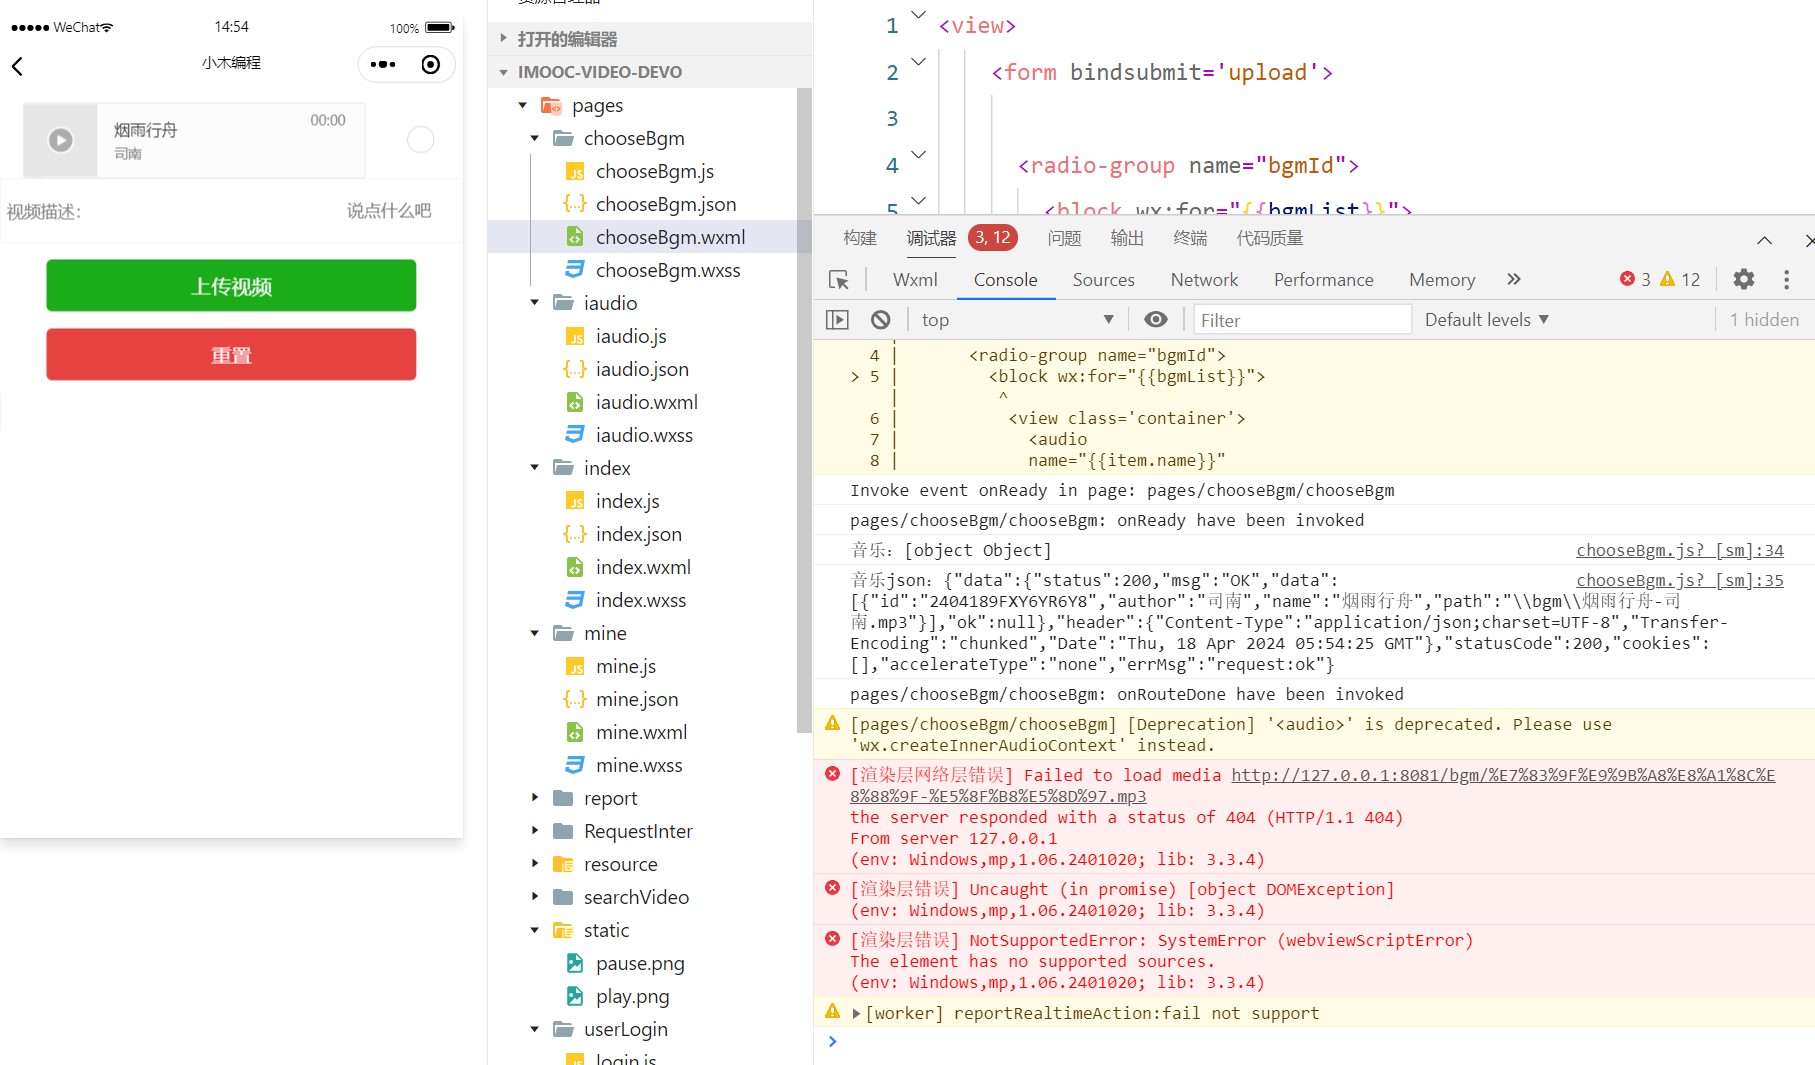Open the Console devtools tab
The height and width of the screenshot is (1065, 1815).
point(1005,280)
